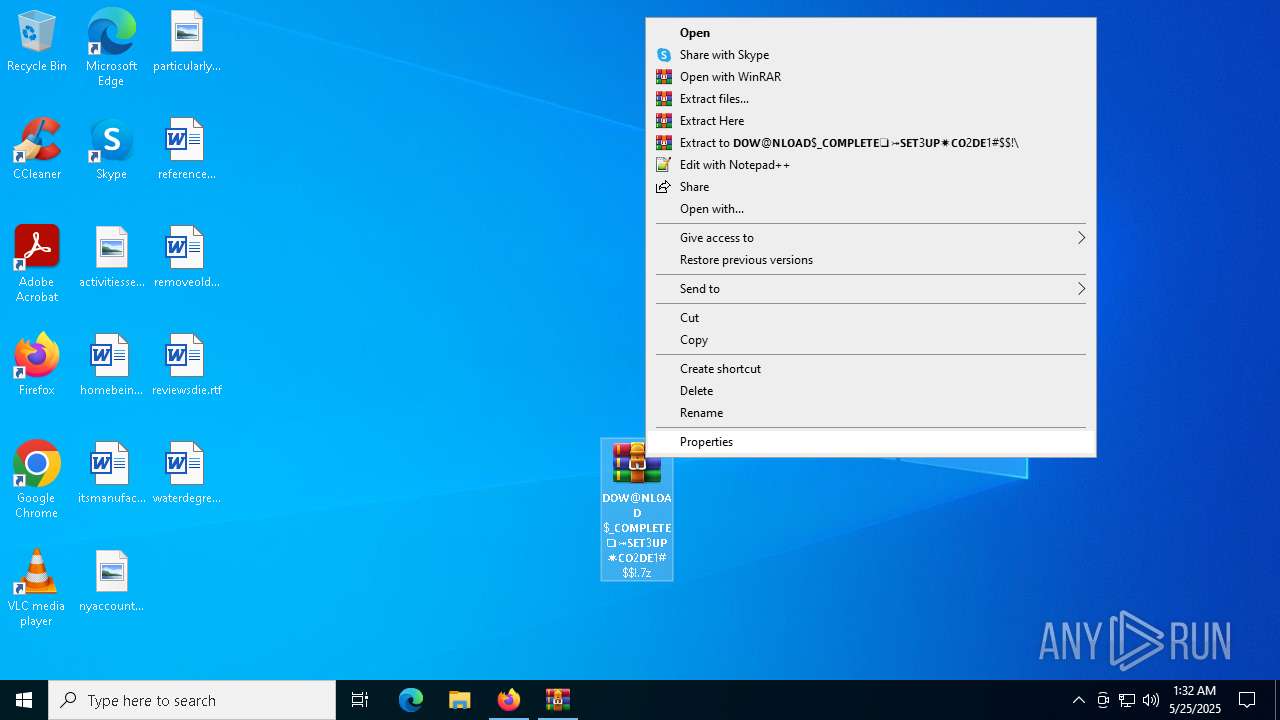Expand the Send to submenu

(x=871, y=289)
